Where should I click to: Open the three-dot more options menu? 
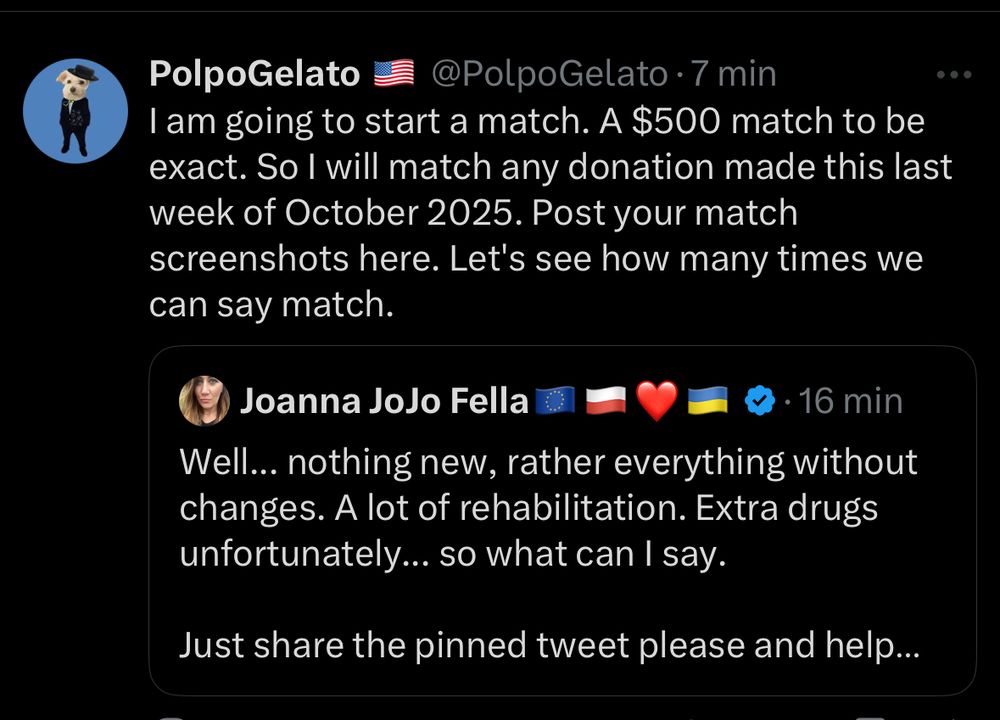point(953,74)
